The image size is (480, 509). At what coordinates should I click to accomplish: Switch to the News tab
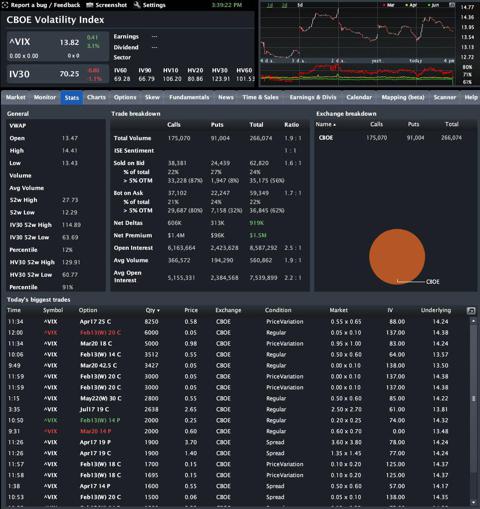coord(226,97)
